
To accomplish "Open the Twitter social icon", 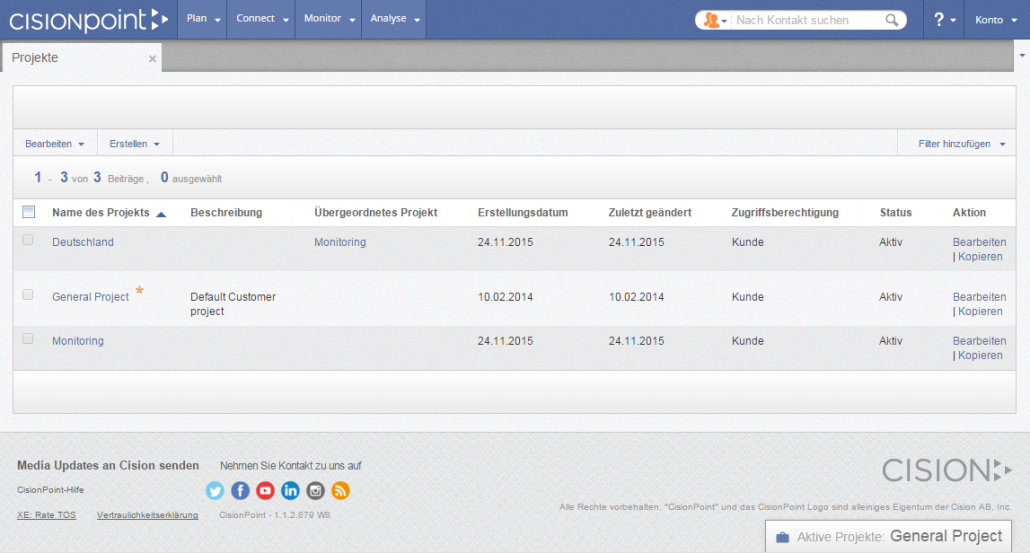I will tap(215, 491).
